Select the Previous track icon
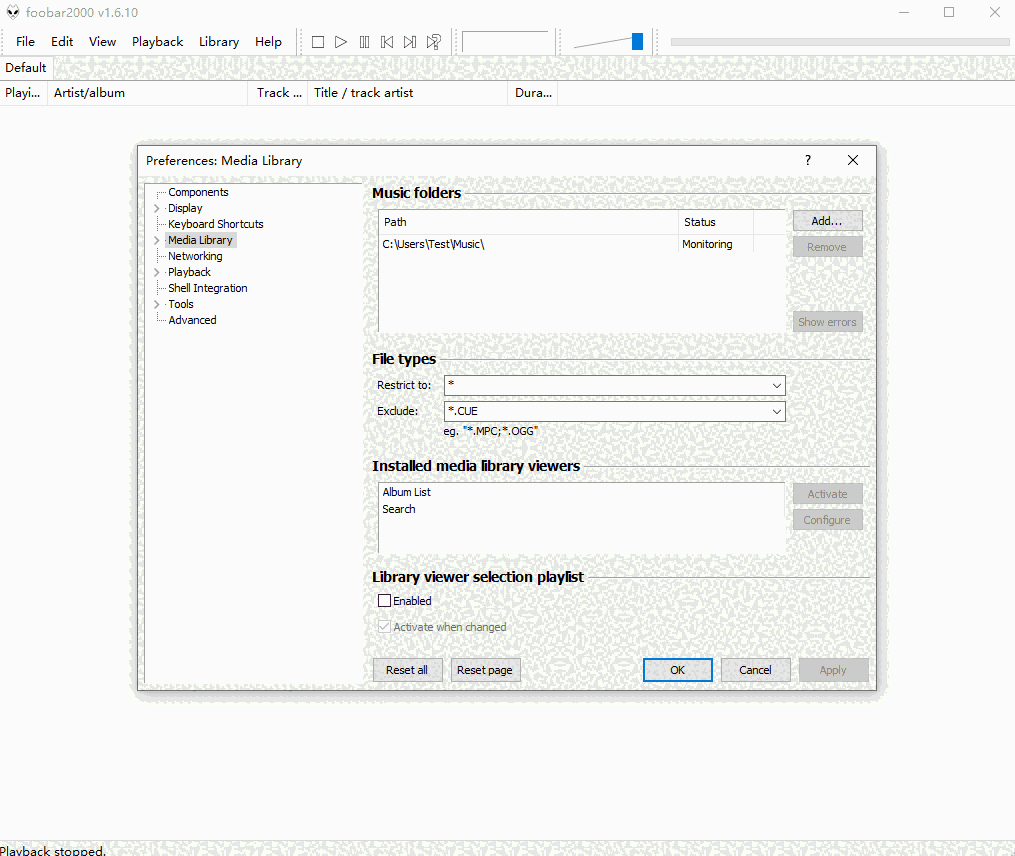 tap(387, 41)
